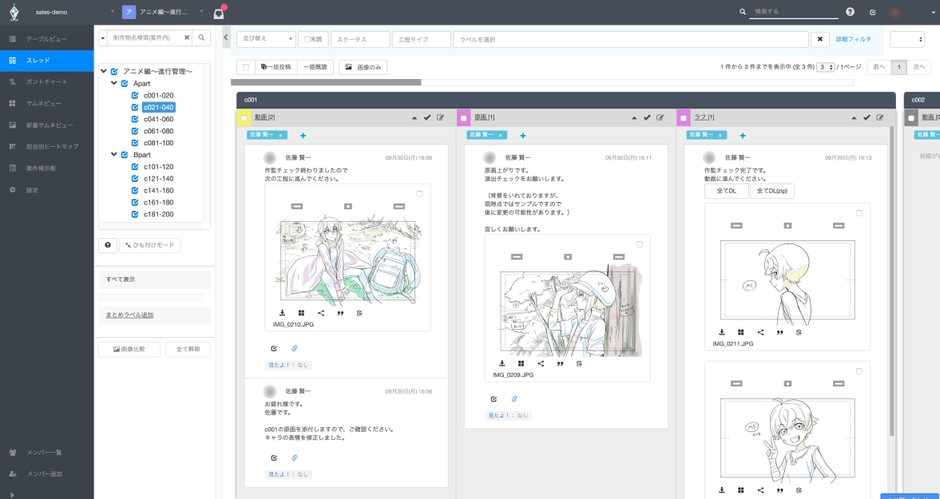The image size is (940, 499).
Task: Open the per-page count selector showing 3
Action: pyautogui.click(x=825, y=67)
